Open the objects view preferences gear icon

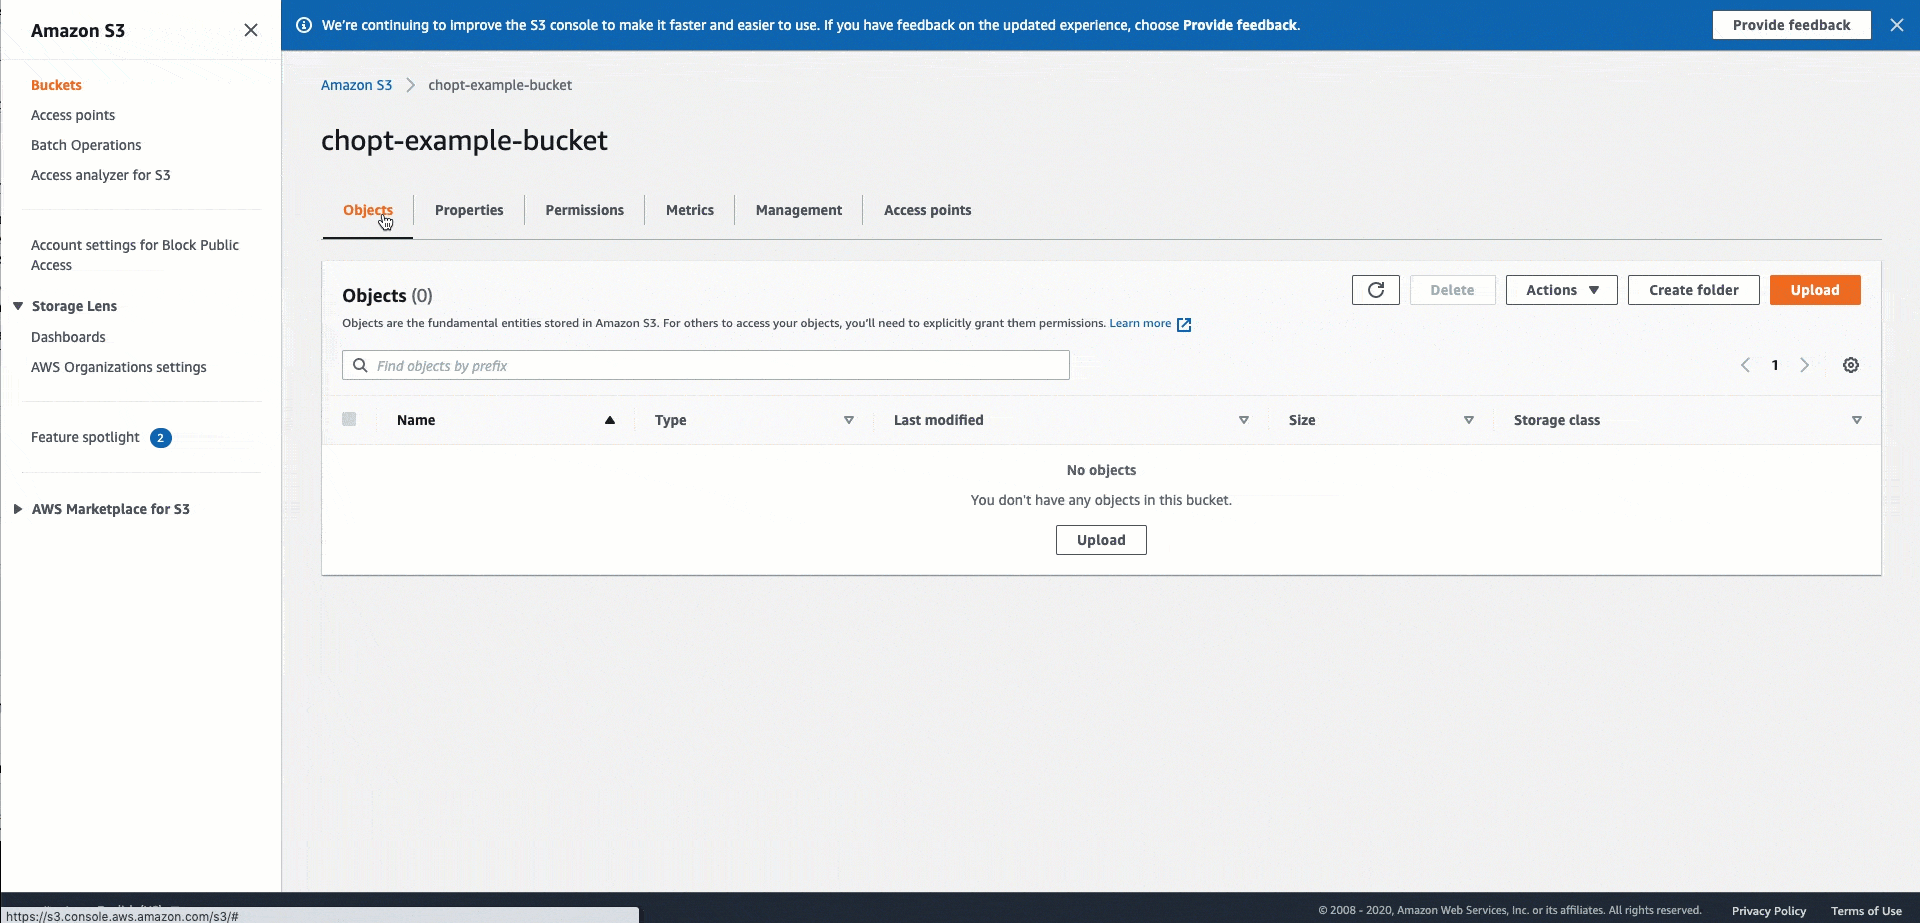1851,365
